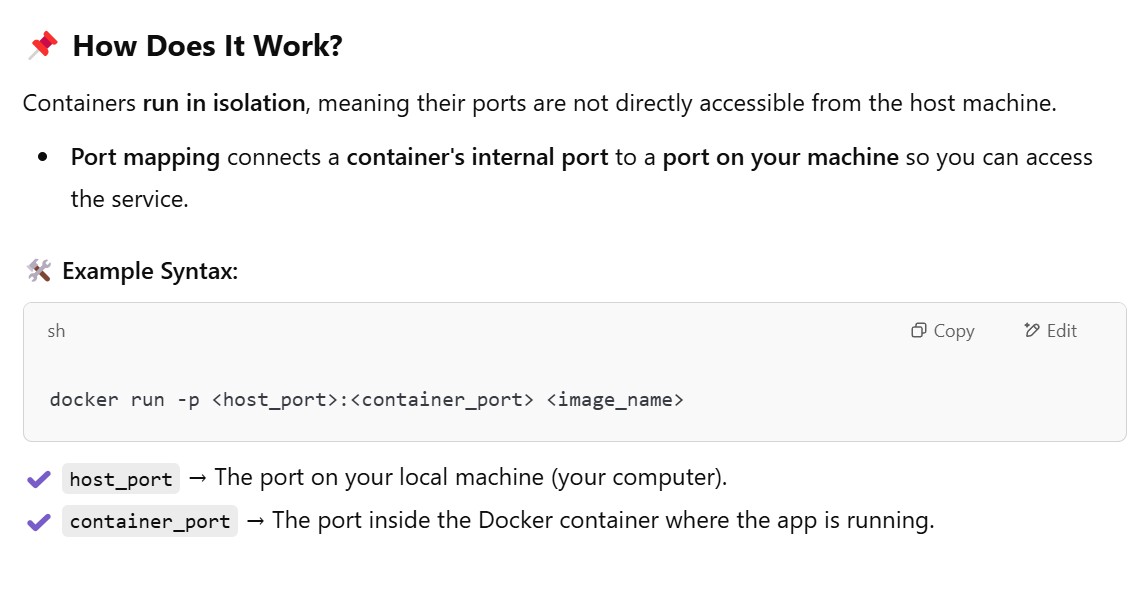Click the purple checkmark beside container_port

tap(38, 521)
